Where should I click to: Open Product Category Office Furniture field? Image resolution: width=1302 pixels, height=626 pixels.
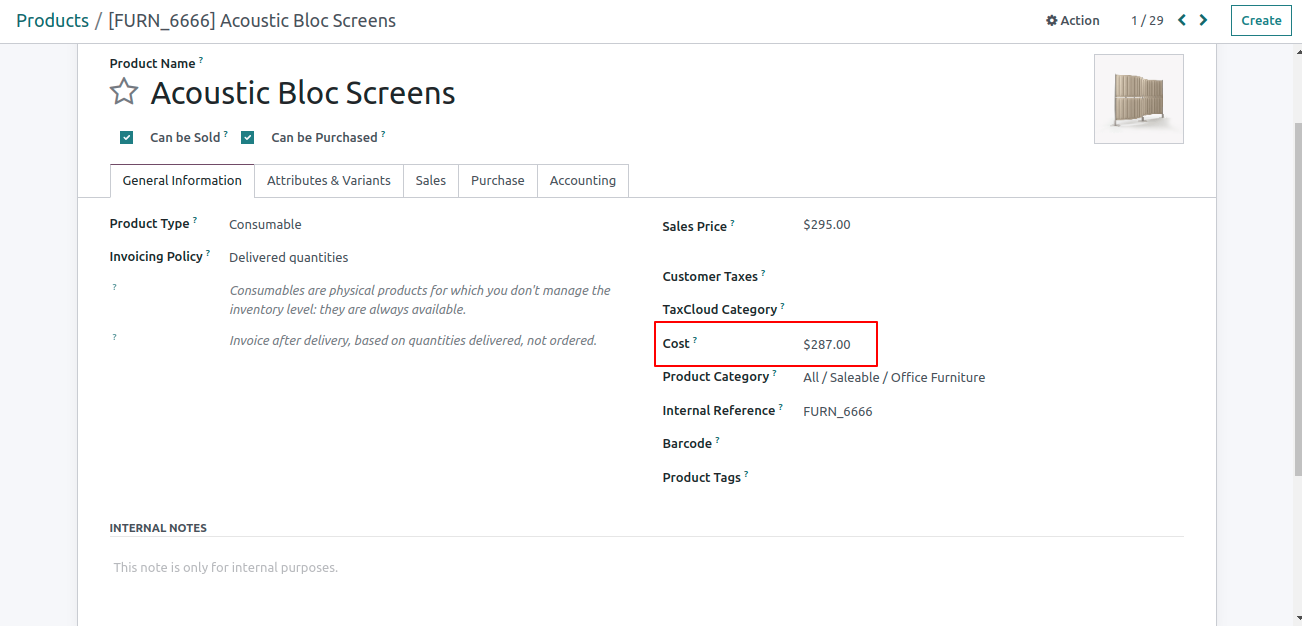pos(893,378)
